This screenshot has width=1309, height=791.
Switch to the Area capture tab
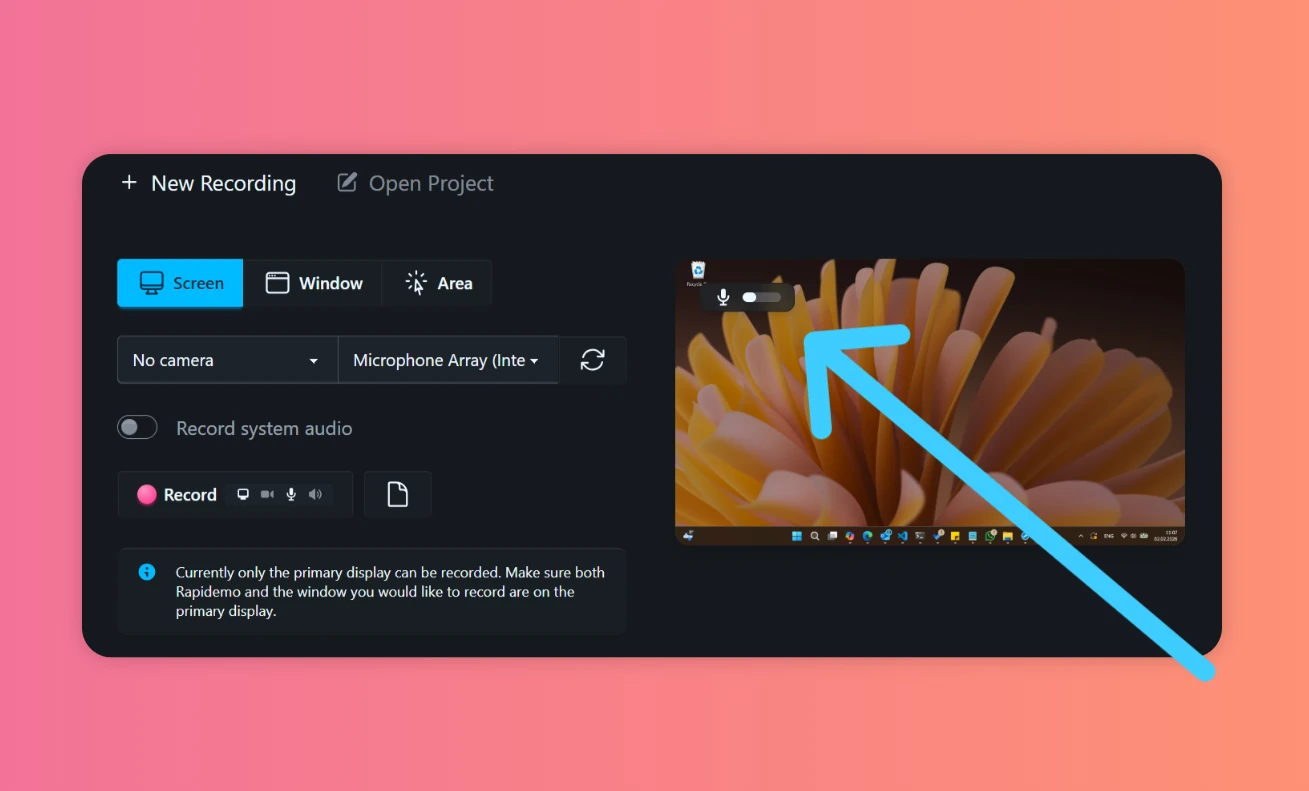pos(437,283)
